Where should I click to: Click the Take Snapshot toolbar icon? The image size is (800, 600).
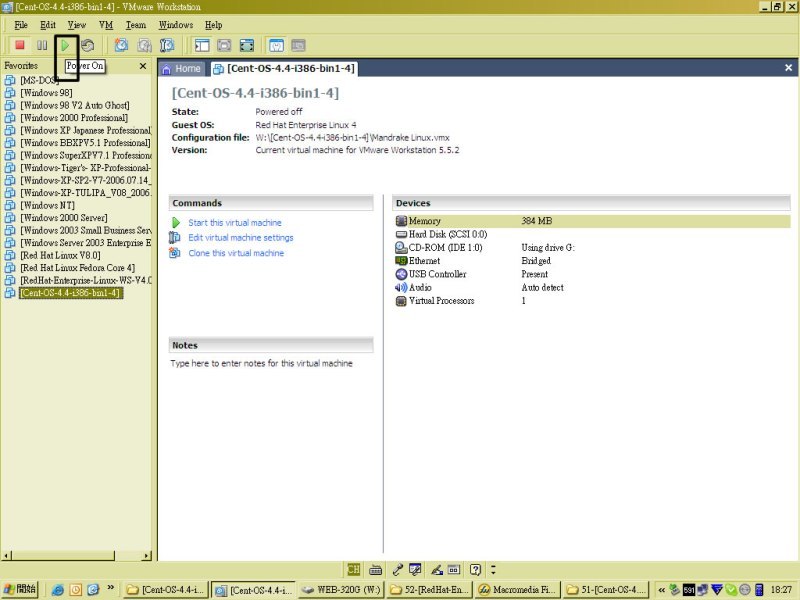[x=121, y=45]
